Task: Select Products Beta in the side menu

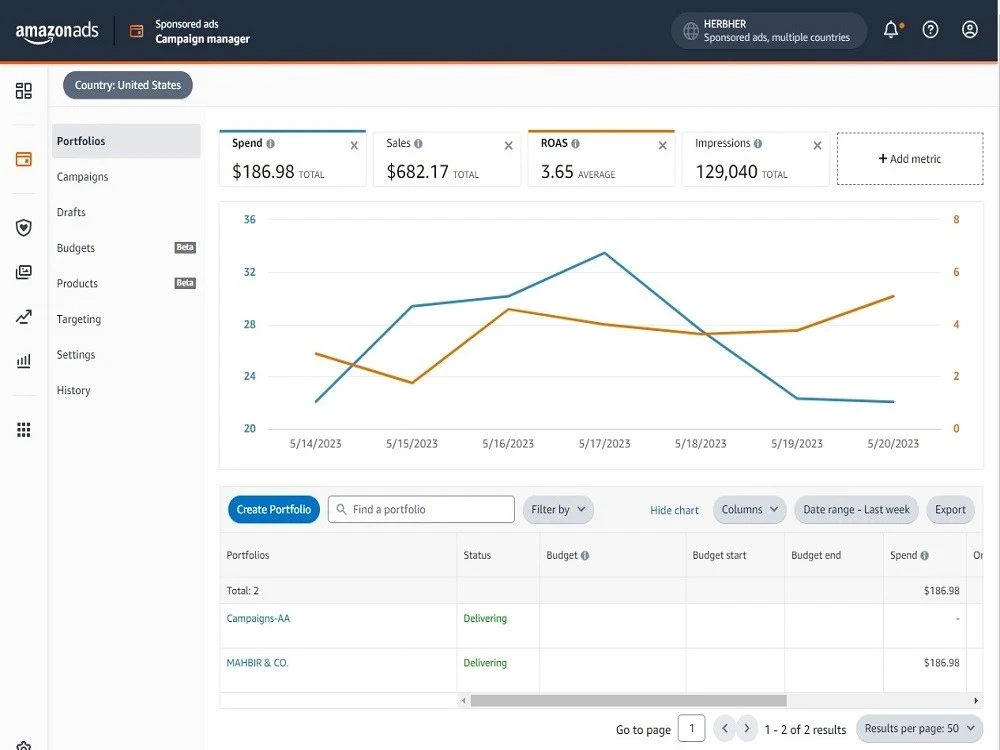Action: (126, 284)
